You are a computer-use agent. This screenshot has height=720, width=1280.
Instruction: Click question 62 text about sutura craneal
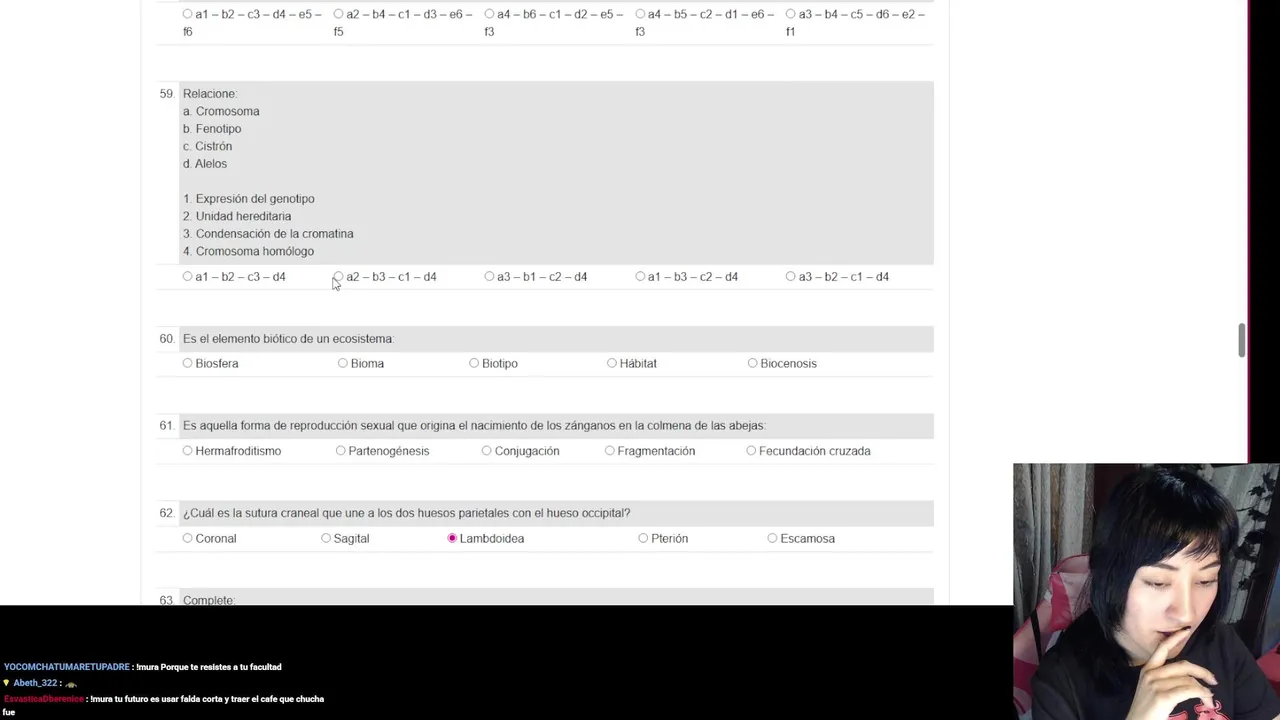pyautogui.click(x=406, y=513)
